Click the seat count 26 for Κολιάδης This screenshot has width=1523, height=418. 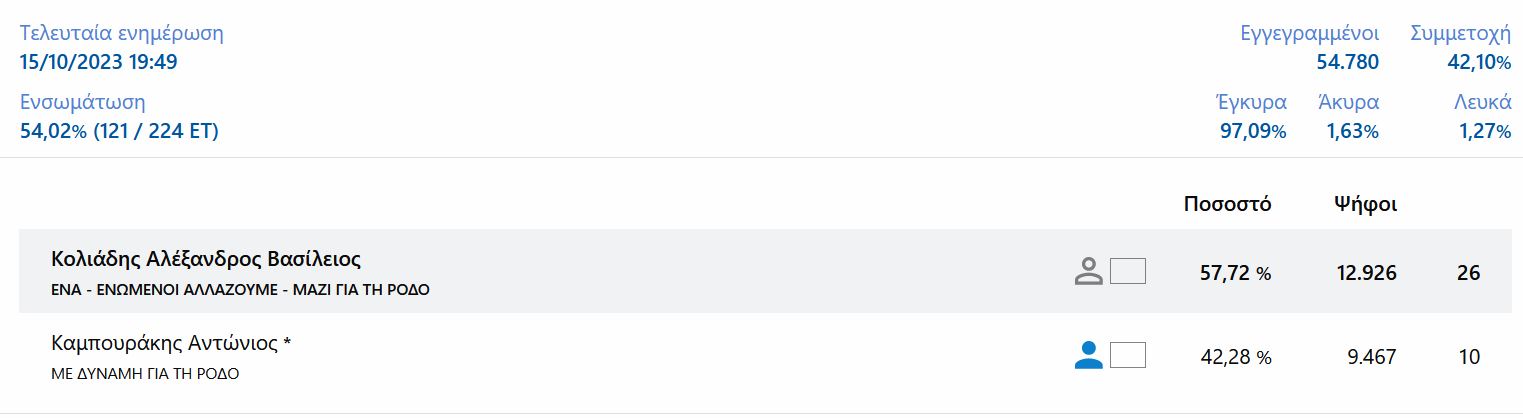point(1468,273)
